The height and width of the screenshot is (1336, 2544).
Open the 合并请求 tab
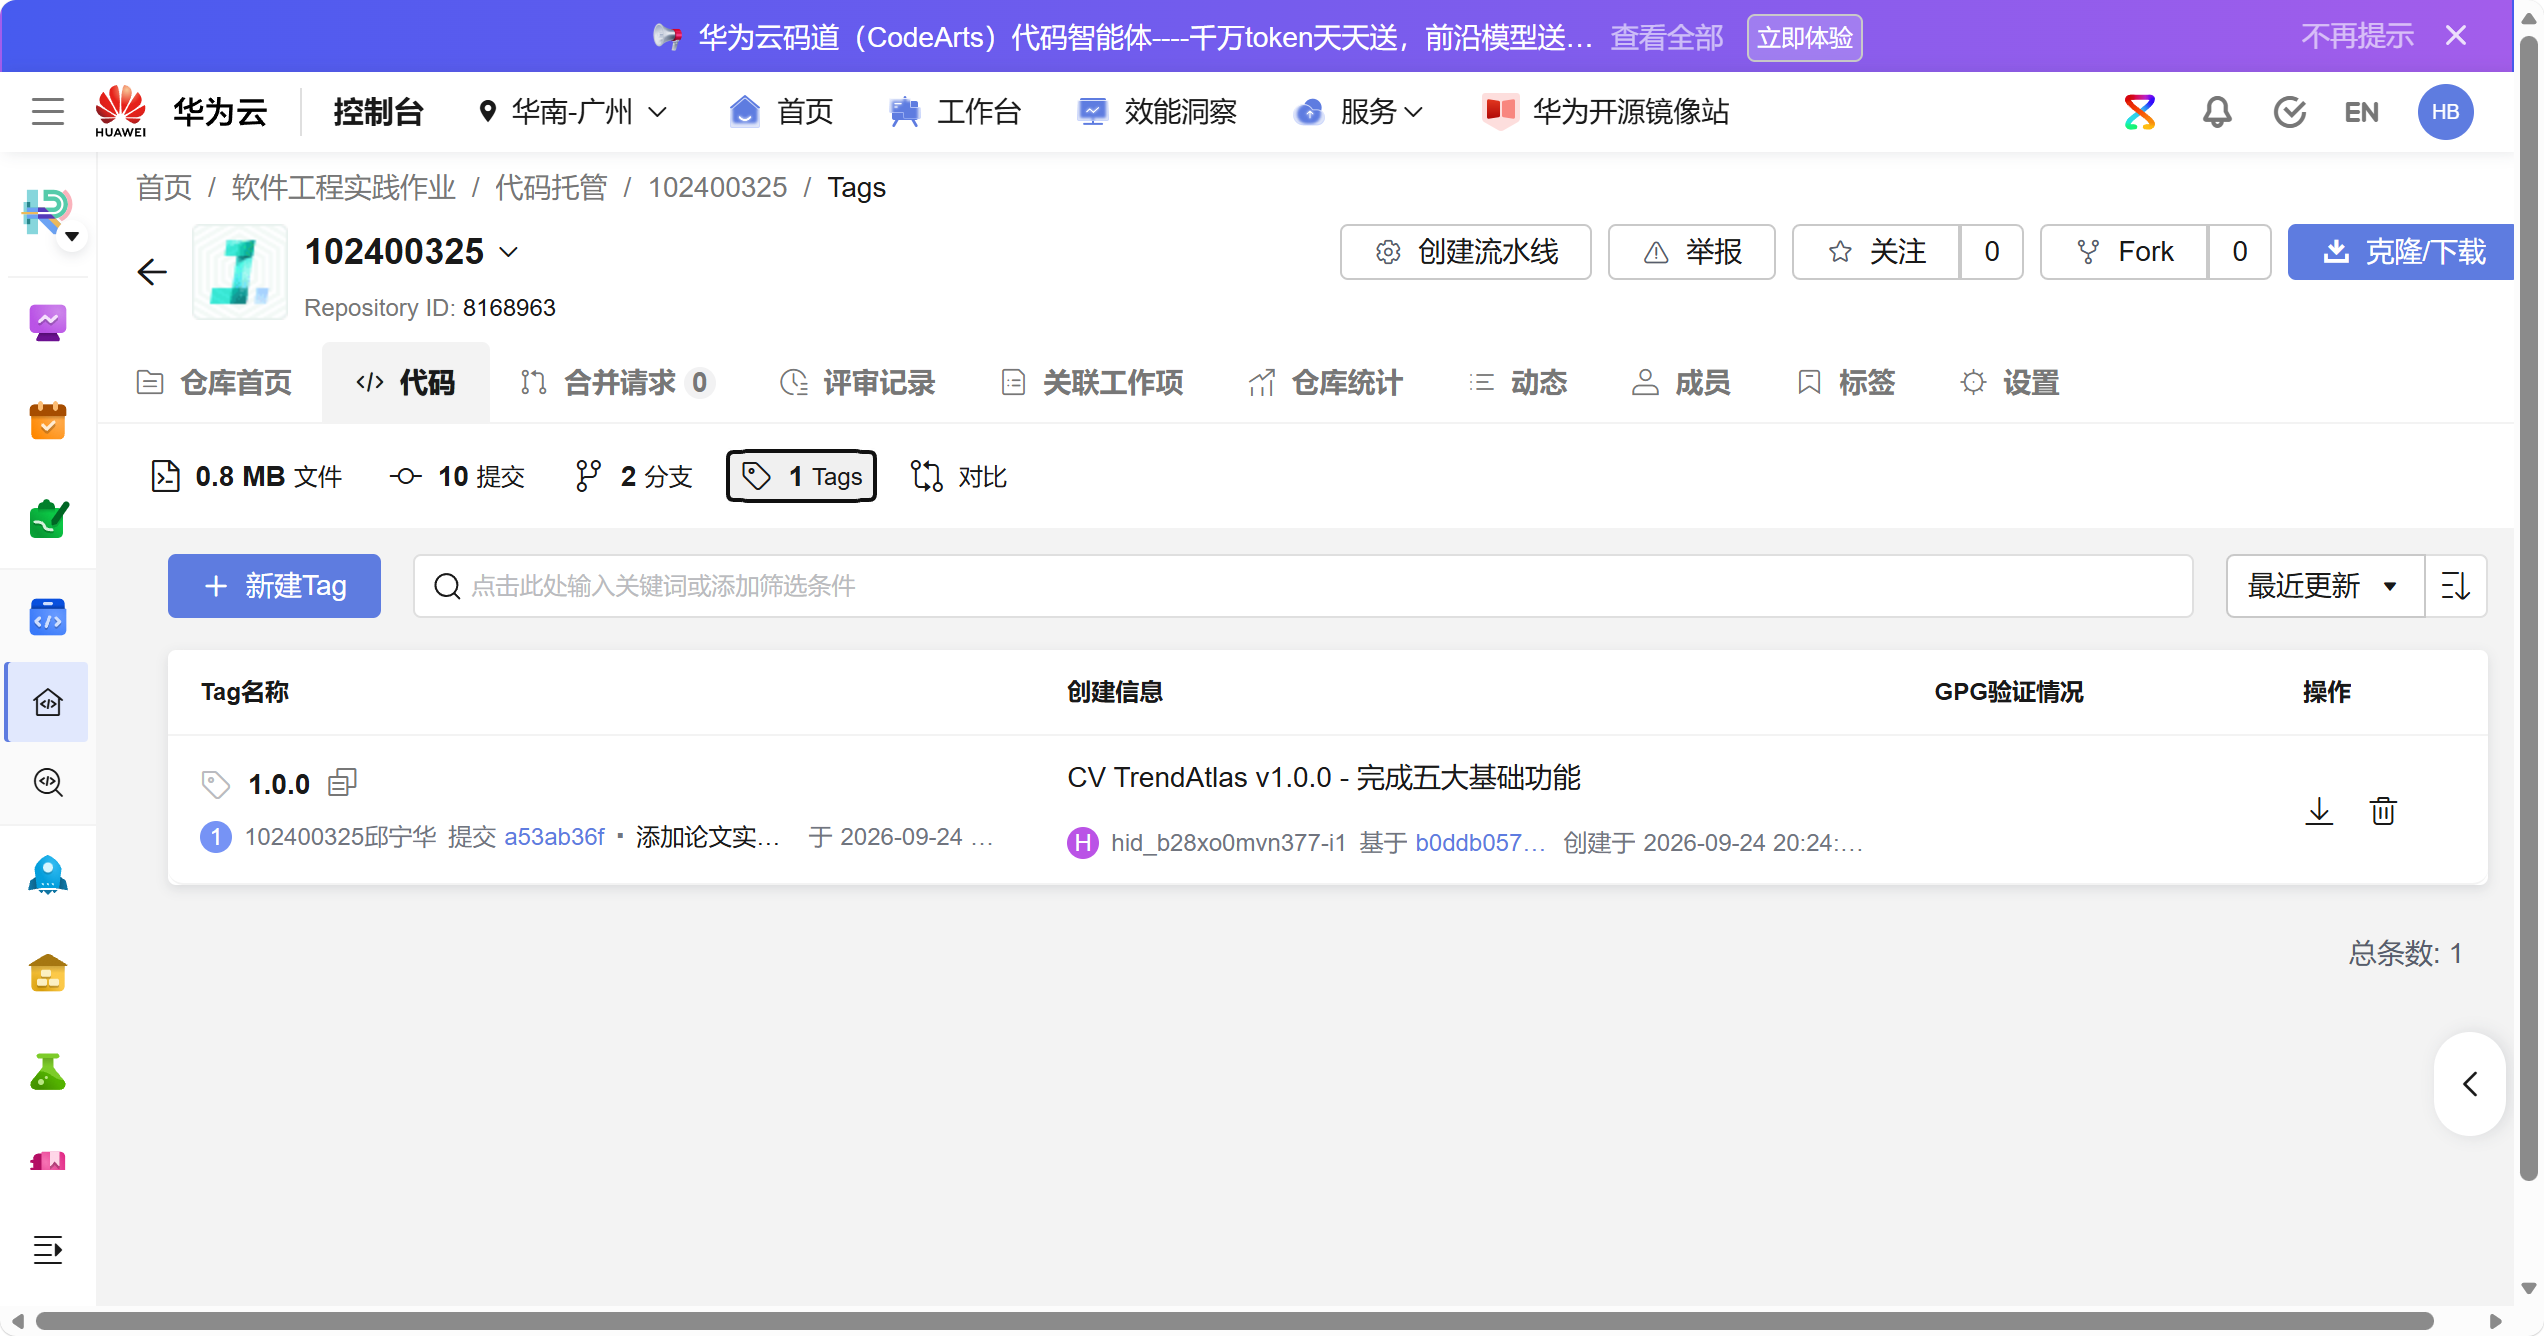coord(616,383)
